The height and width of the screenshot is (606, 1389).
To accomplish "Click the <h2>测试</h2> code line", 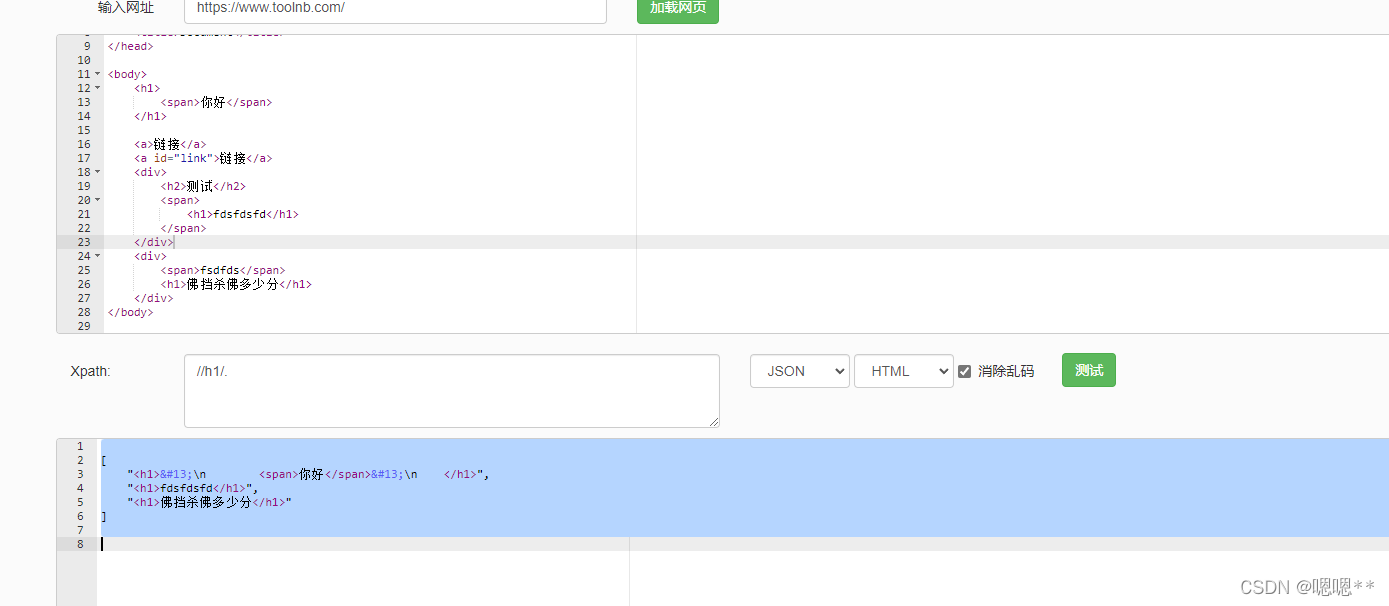I will point(203,186).
